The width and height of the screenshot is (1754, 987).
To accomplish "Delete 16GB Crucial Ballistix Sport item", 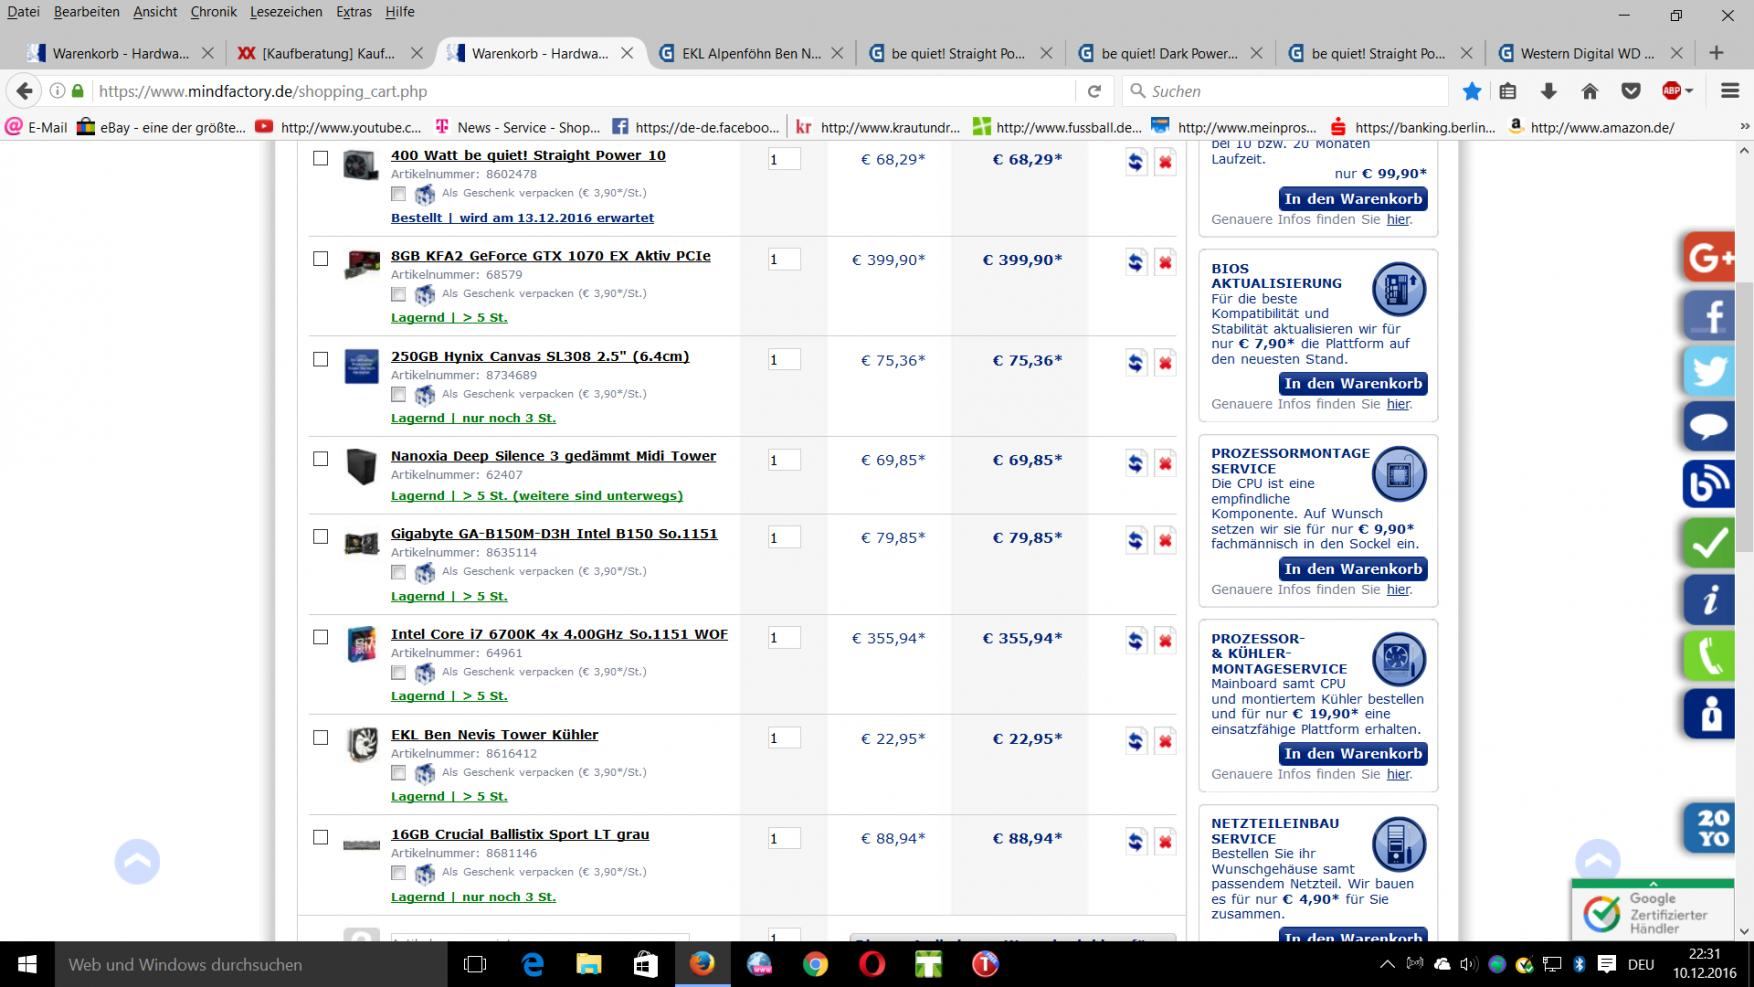I will click(x=1165, y=841).
